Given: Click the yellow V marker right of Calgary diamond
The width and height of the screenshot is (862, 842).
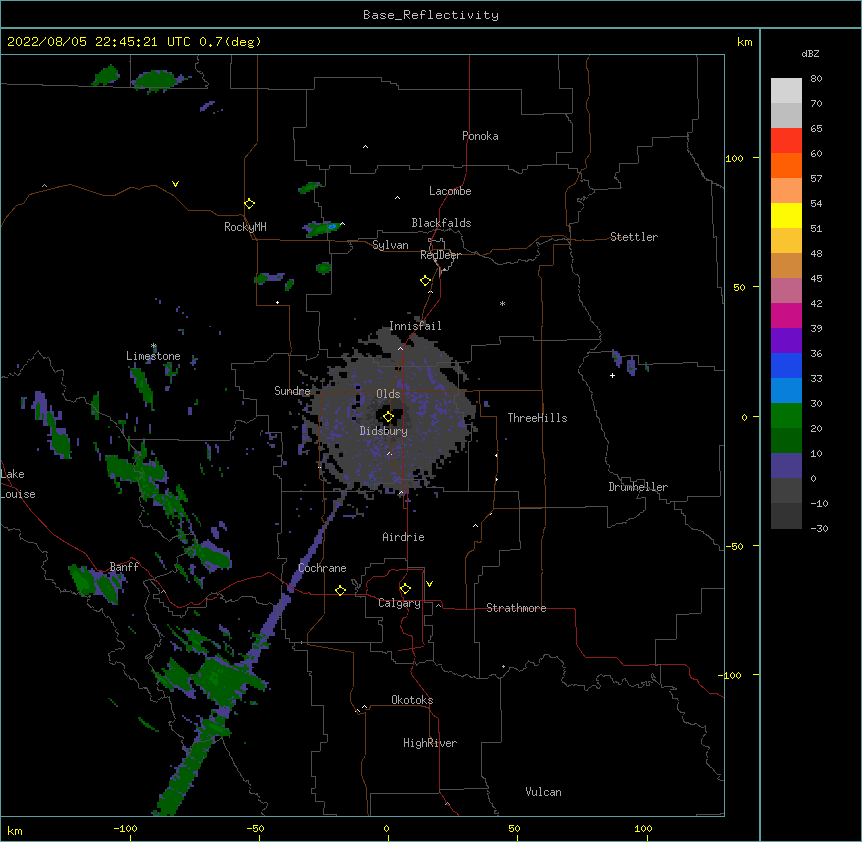Looking at the screenshot, I should click(x=429, y=584).
